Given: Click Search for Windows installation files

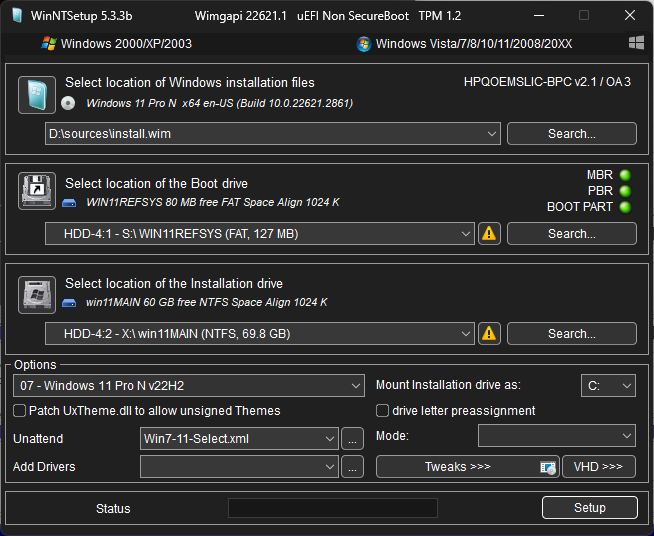Looking at the screenshot, I should [571, 134].
